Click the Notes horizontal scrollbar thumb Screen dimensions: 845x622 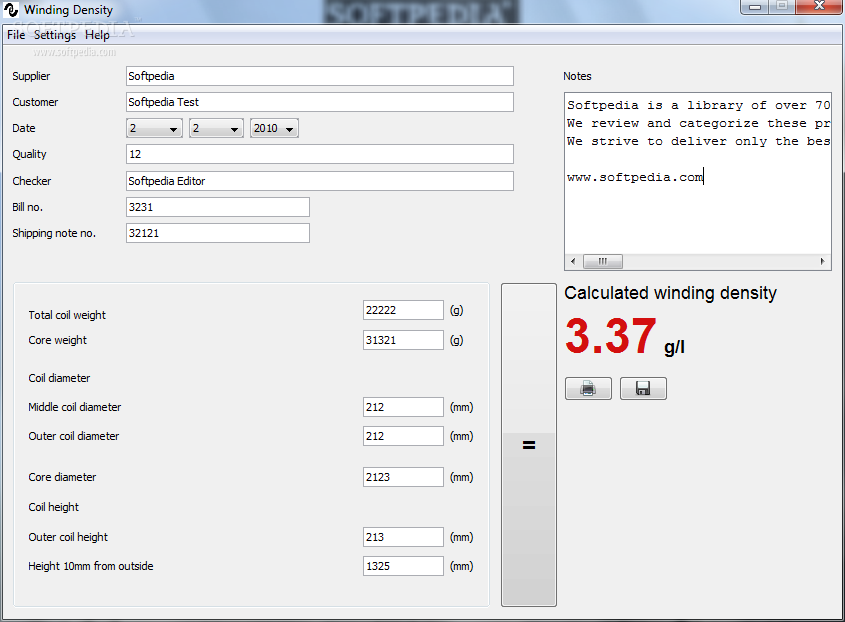click(602, 261)
